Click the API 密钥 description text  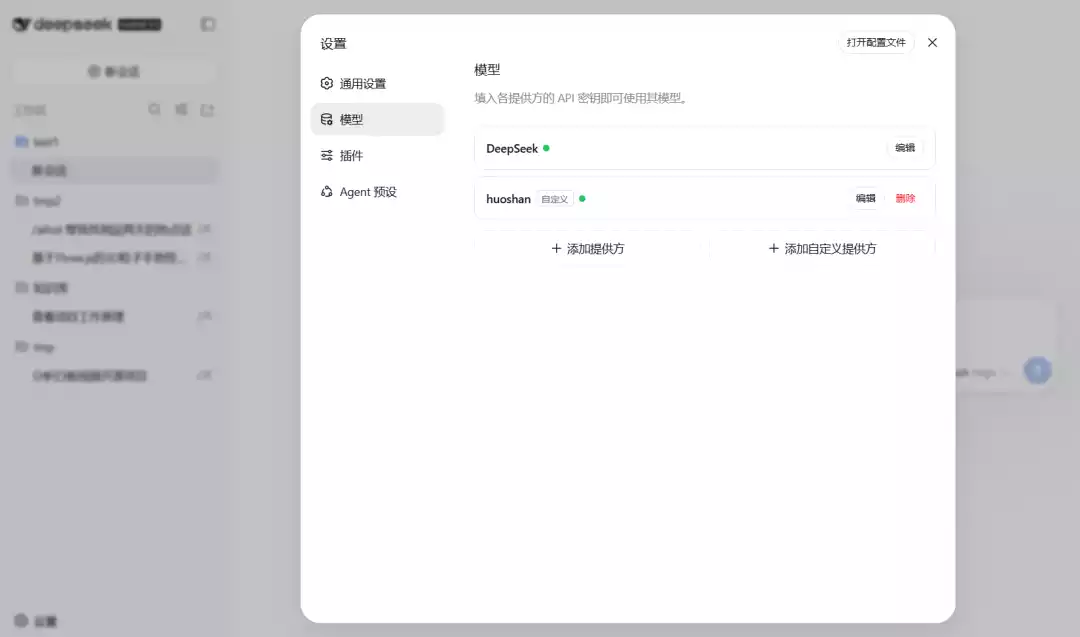pos(581,98)
